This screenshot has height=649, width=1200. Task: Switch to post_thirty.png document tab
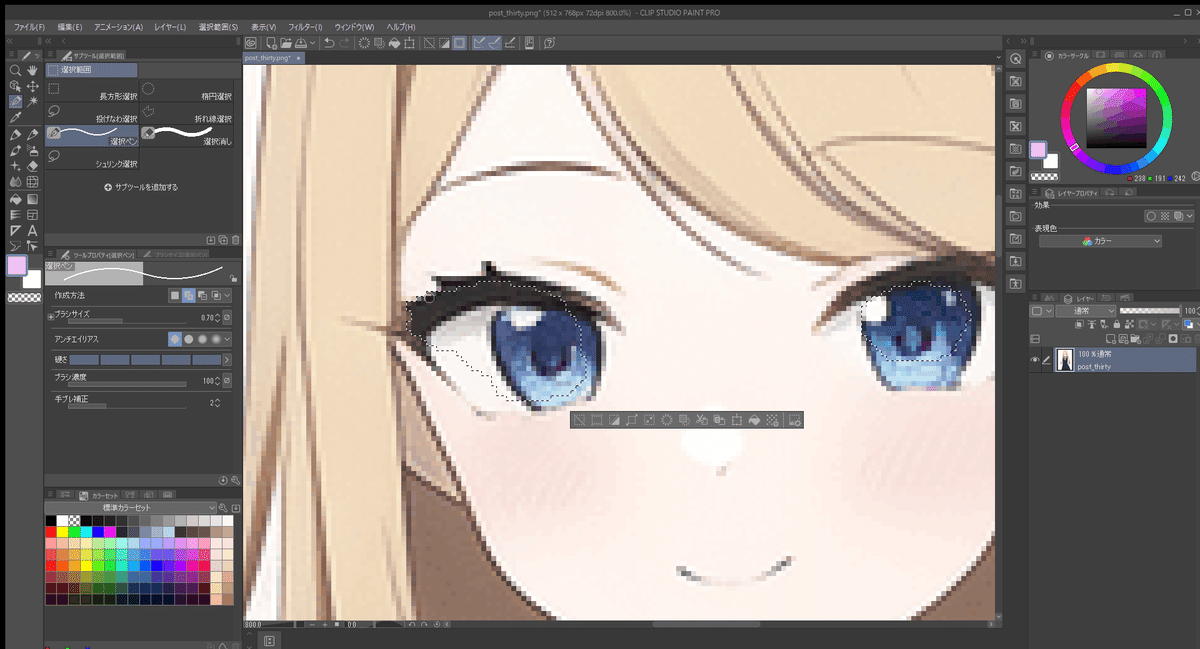[x=272, y=58]
